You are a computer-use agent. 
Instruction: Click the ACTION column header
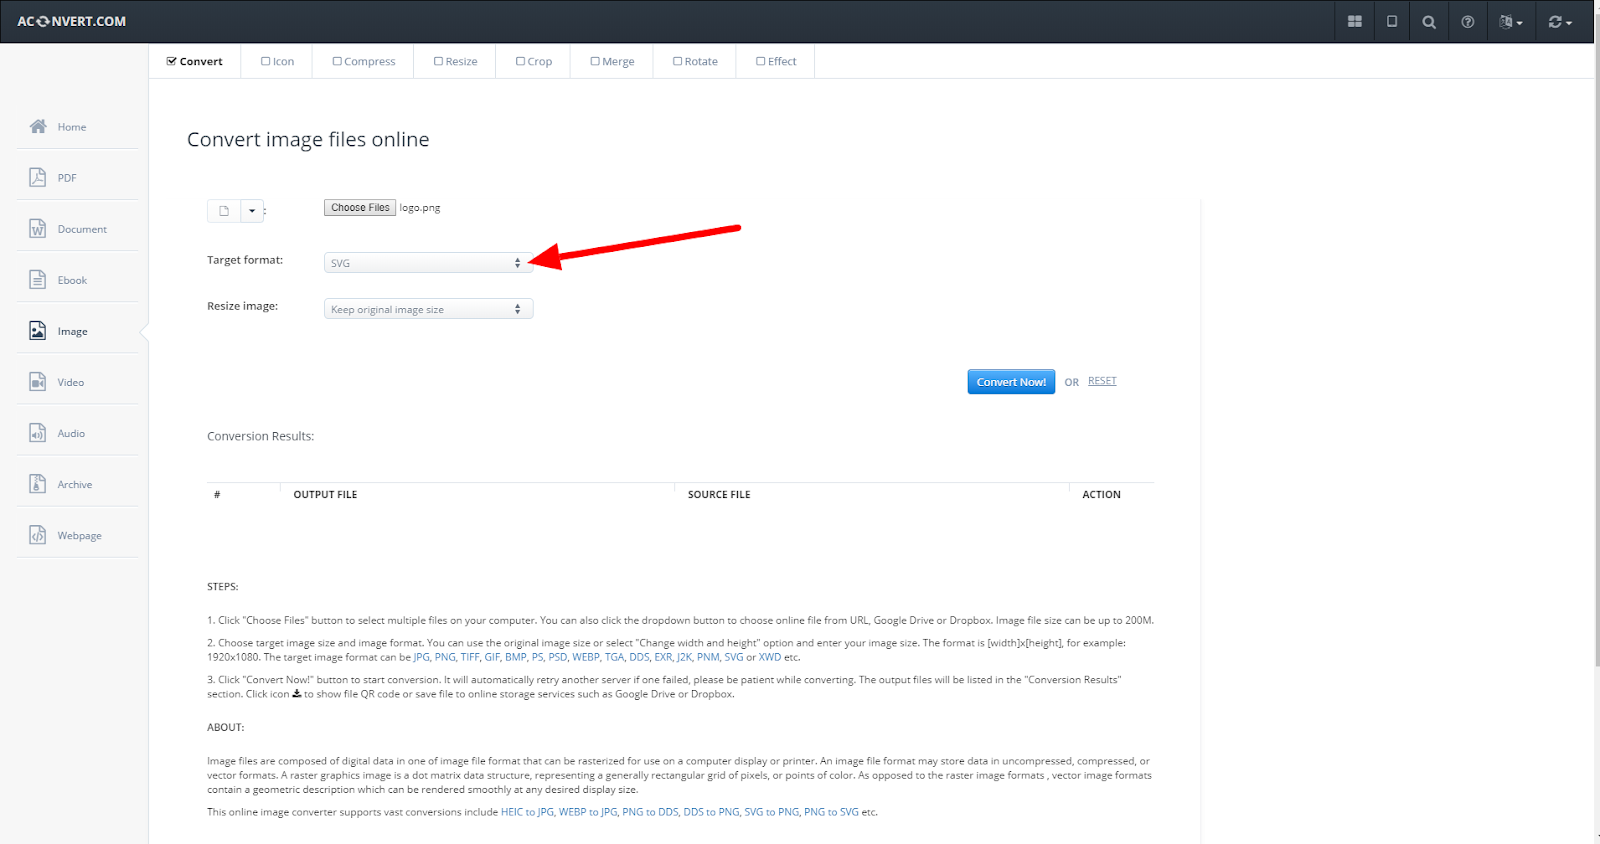point(1101,495)
